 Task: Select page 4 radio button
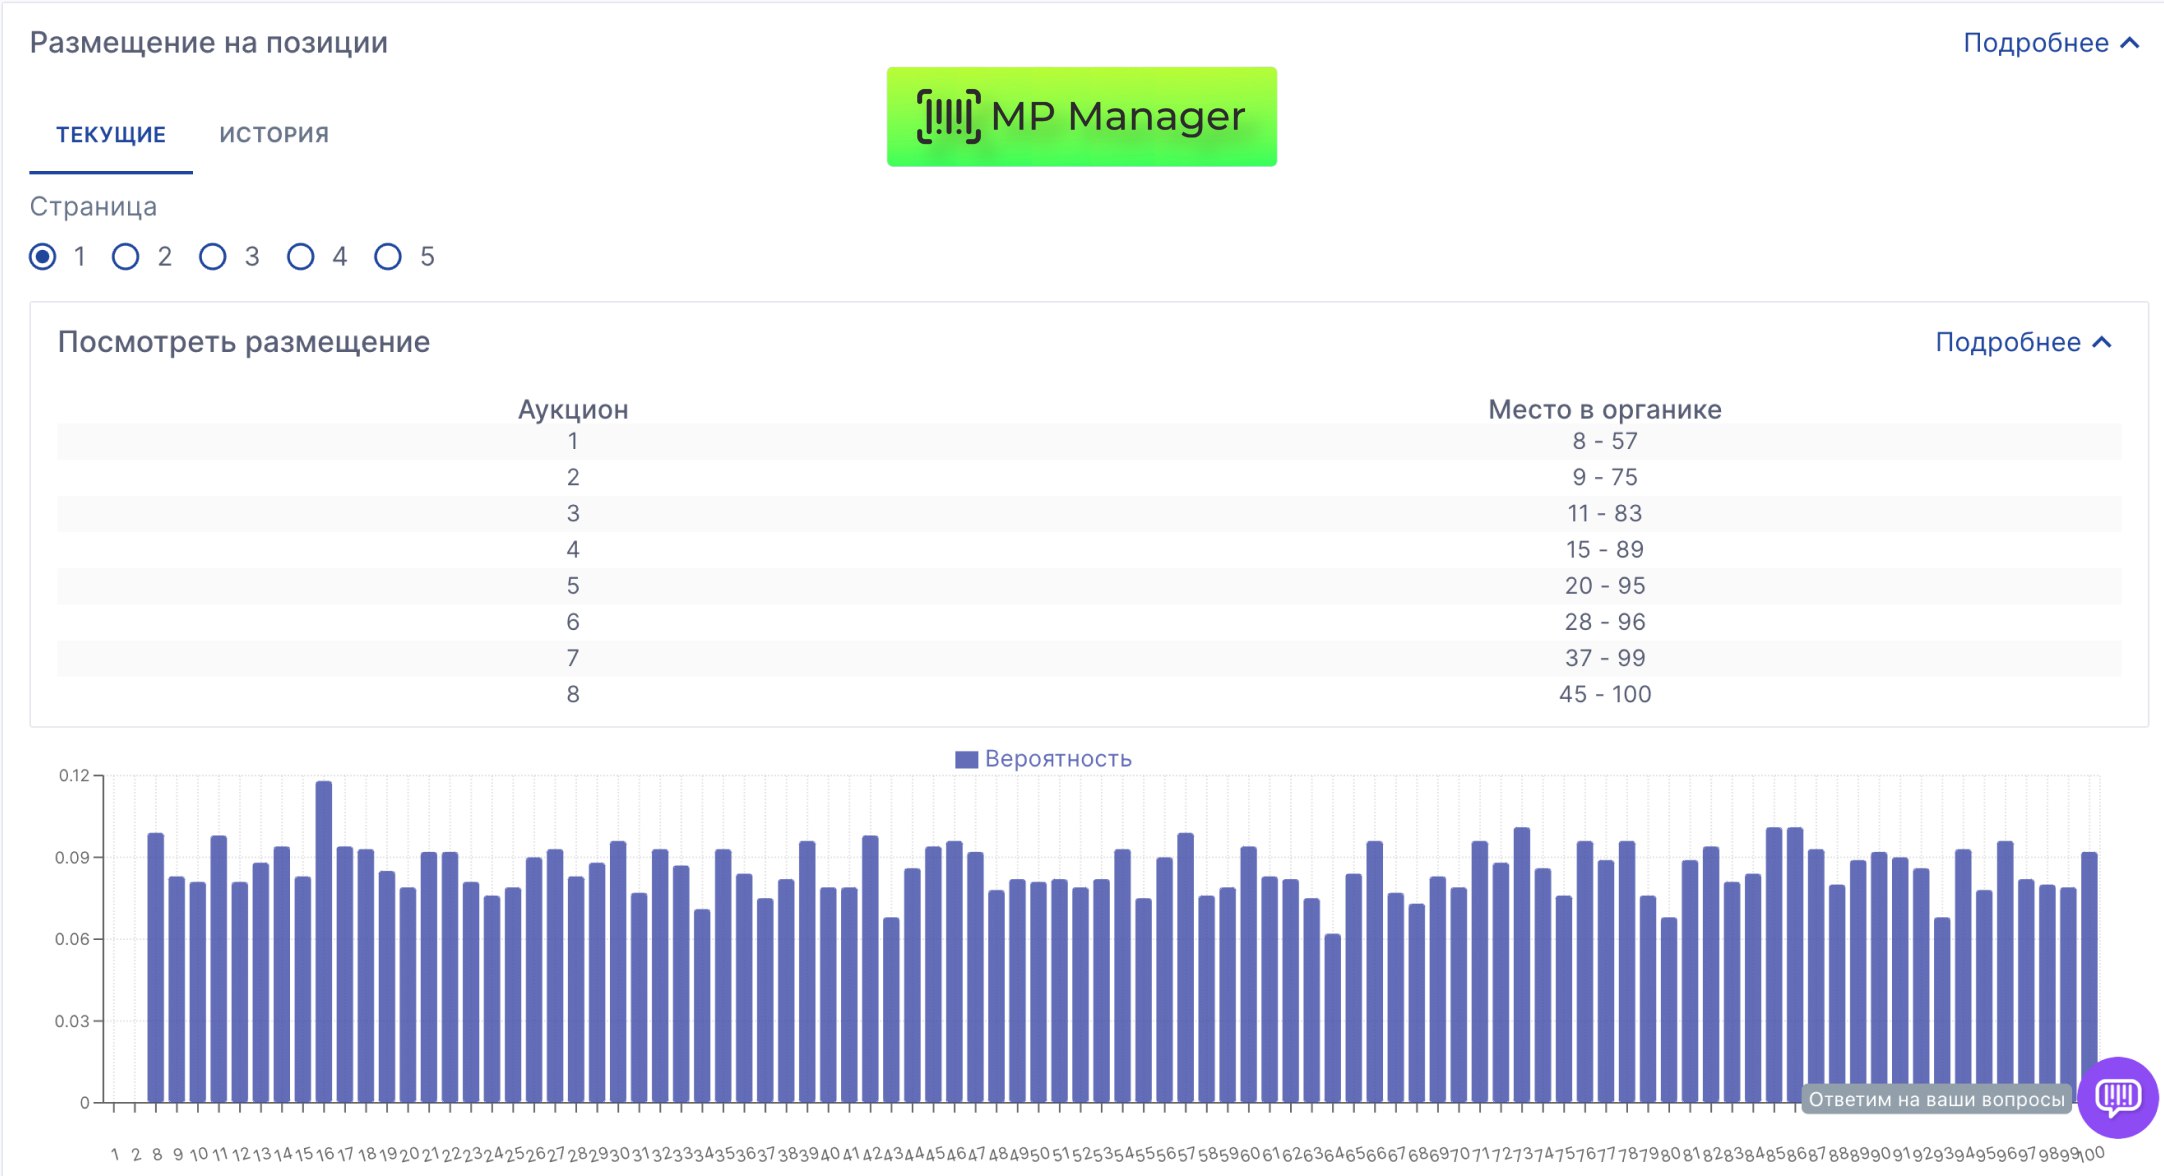click(300, 257)
